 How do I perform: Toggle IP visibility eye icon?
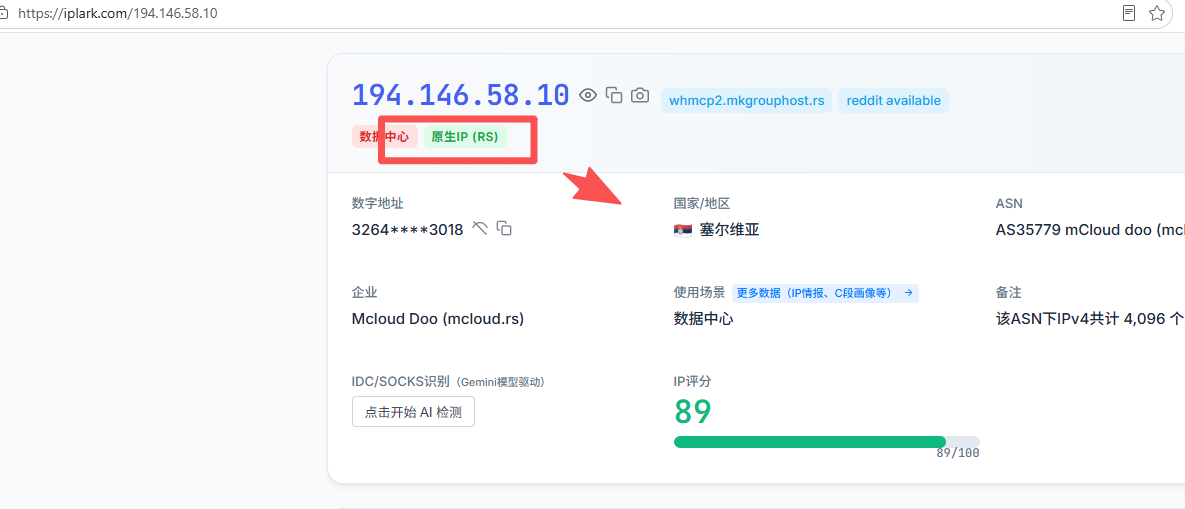point(588,95)
